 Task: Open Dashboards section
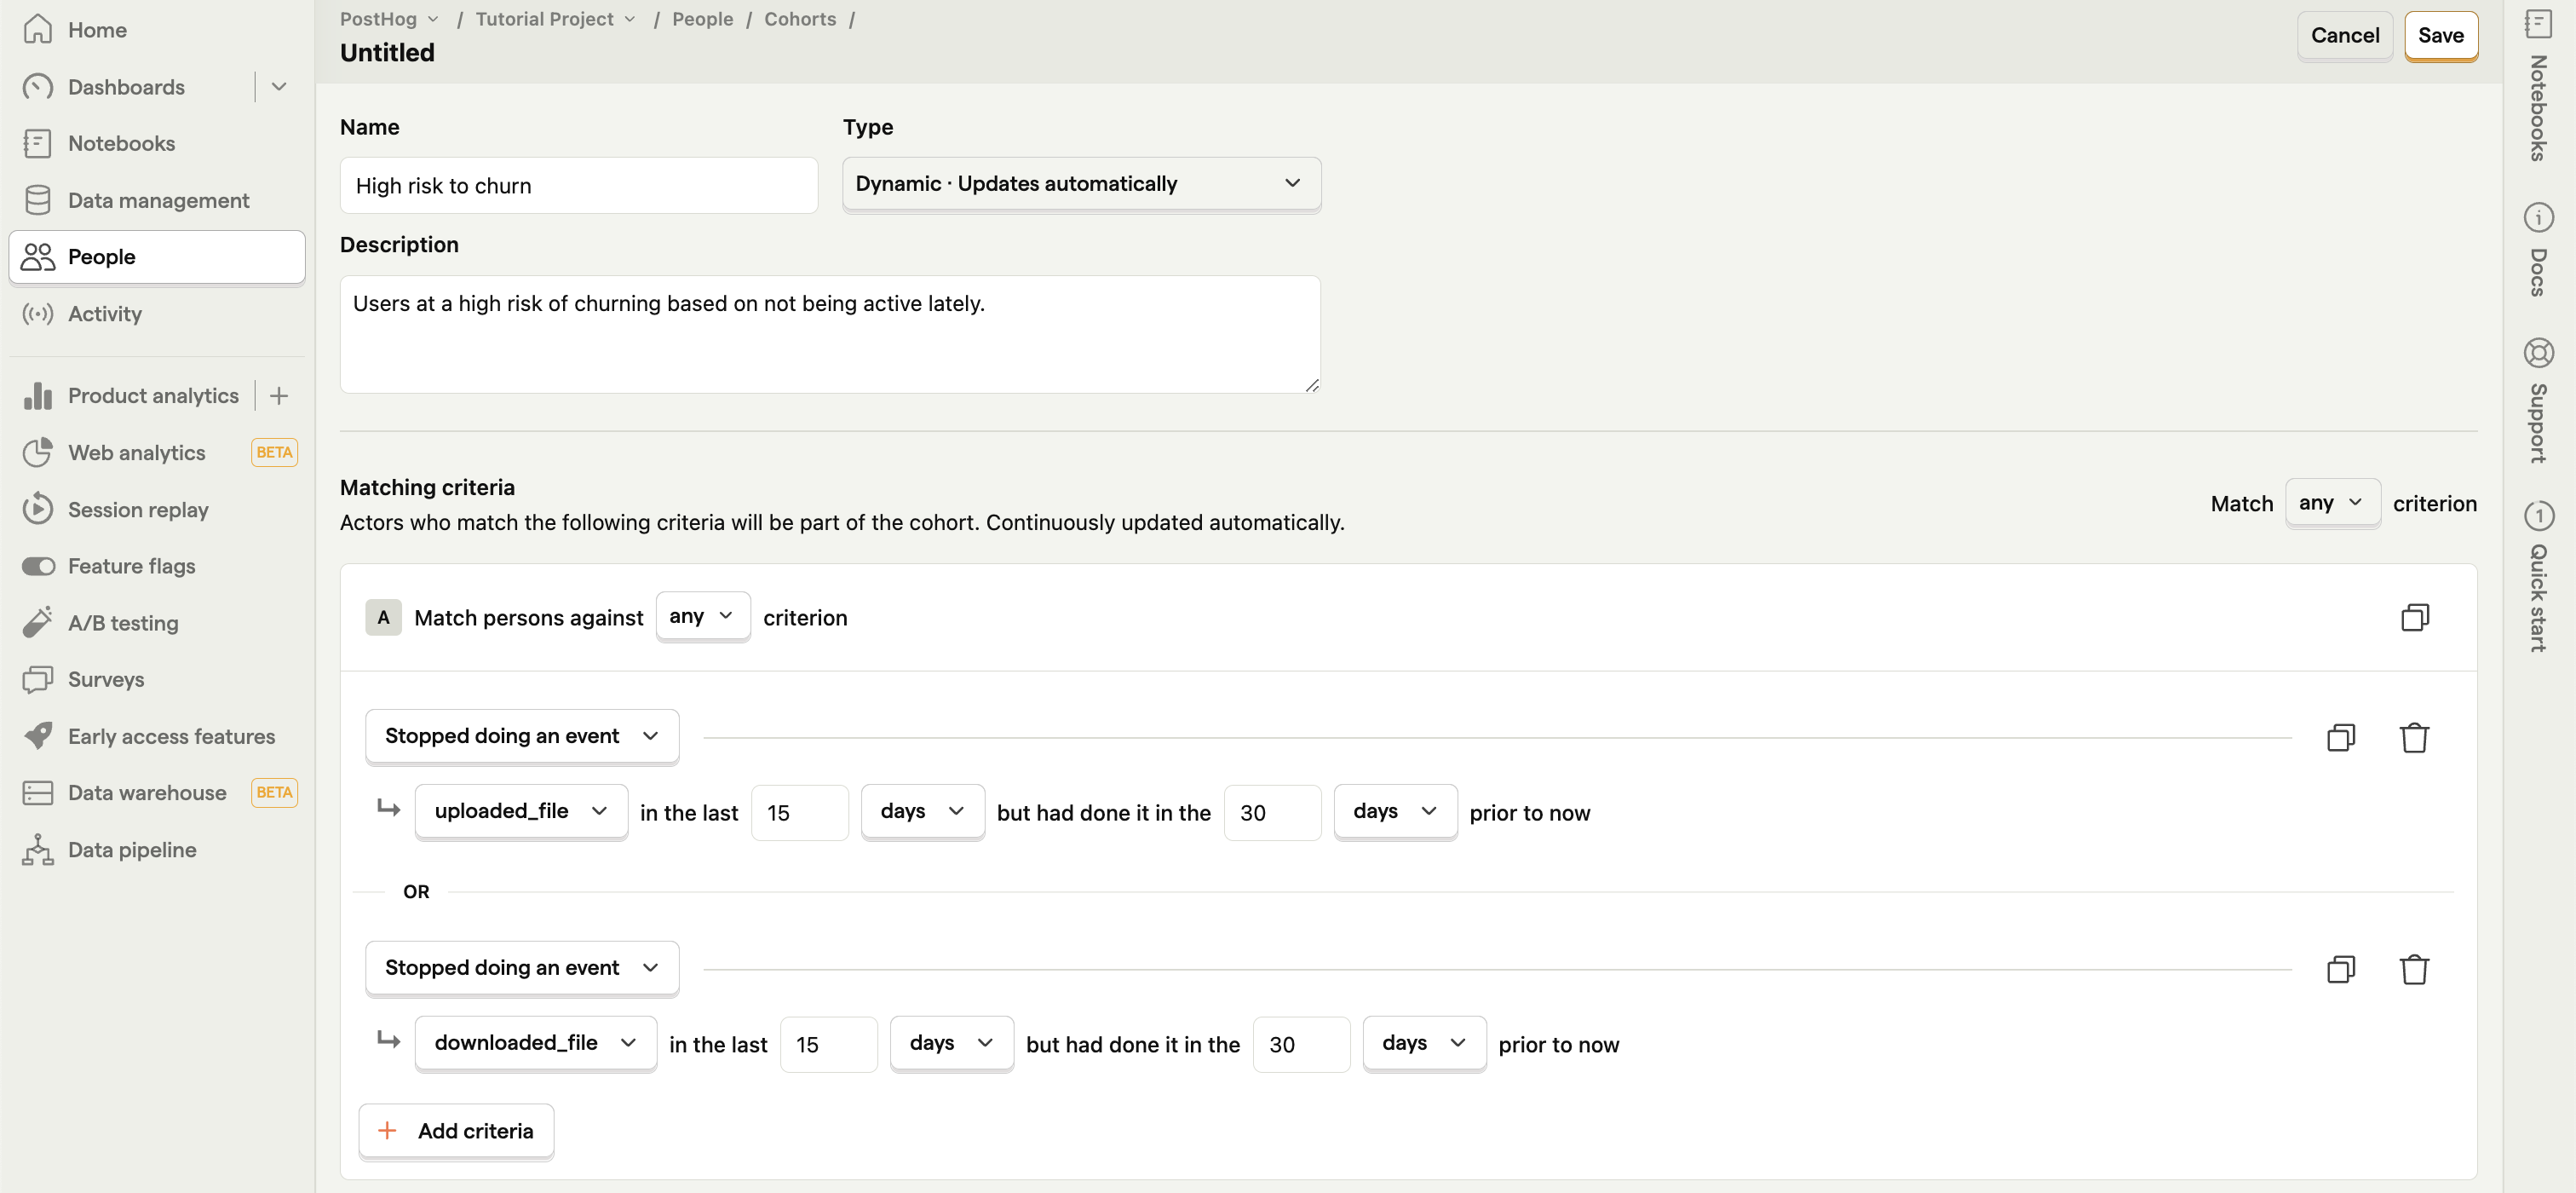click(x=127, y=87)
